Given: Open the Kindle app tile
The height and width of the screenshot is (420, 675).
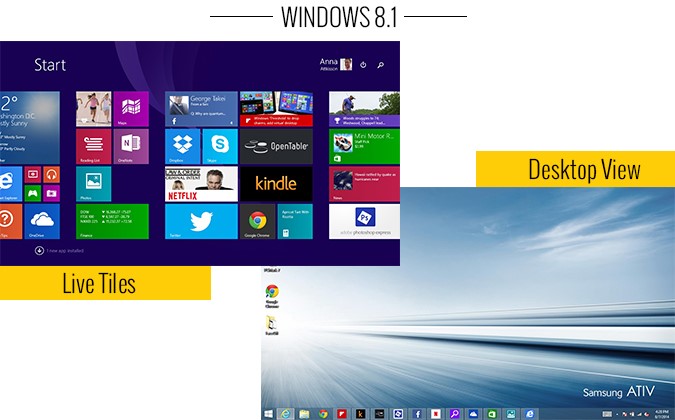Looking at the screenshot, I should pos(275,184).
